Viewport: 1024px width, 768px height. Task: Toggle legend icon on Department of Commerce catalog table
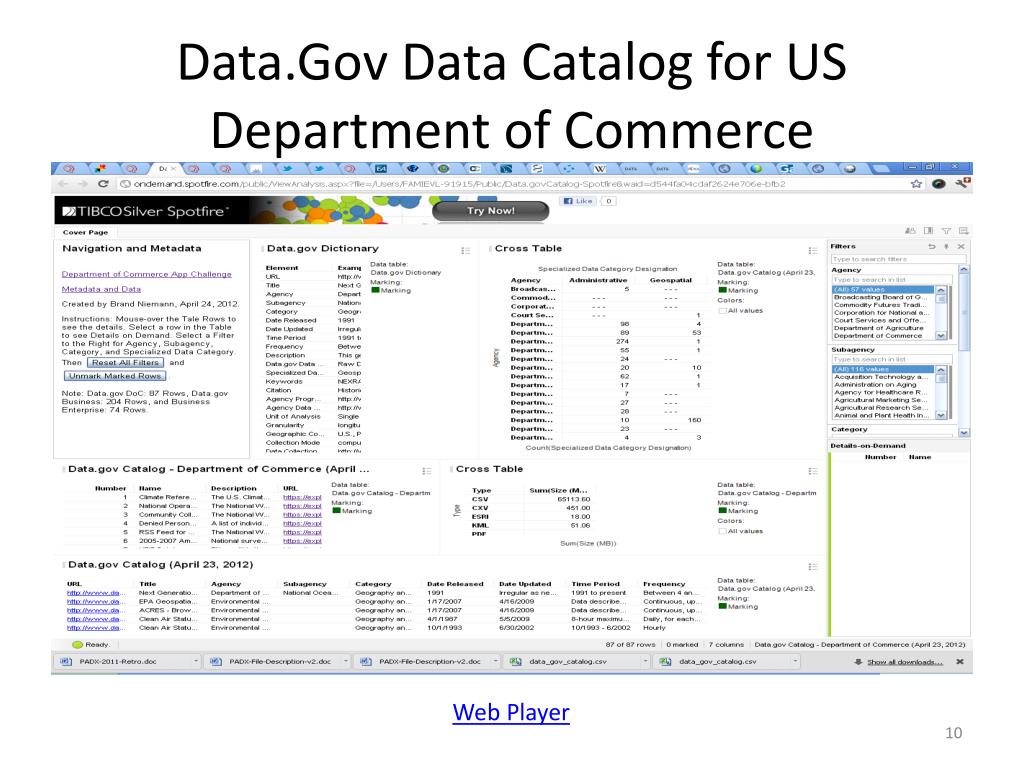point(426,471)
